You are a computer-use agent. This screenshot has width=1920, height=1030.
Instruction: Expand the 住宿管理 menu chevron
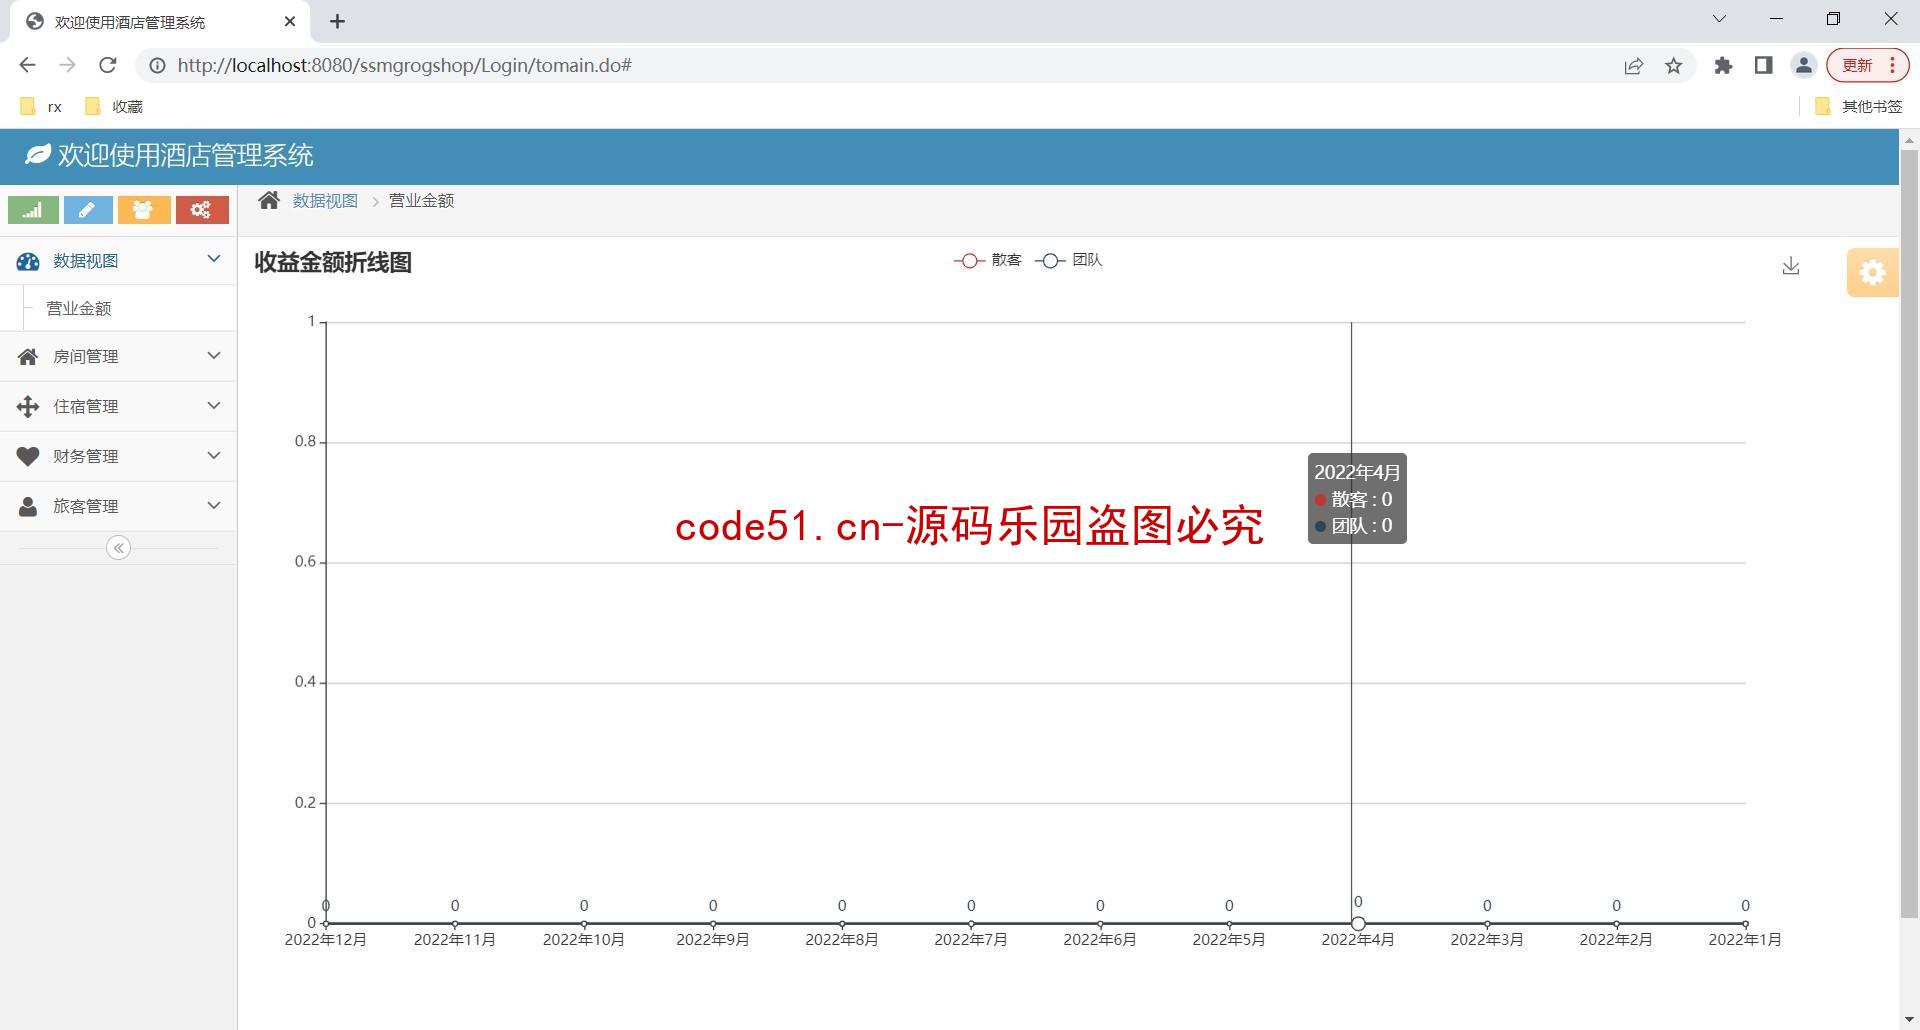pyautogui.click(x=214, y=405)
